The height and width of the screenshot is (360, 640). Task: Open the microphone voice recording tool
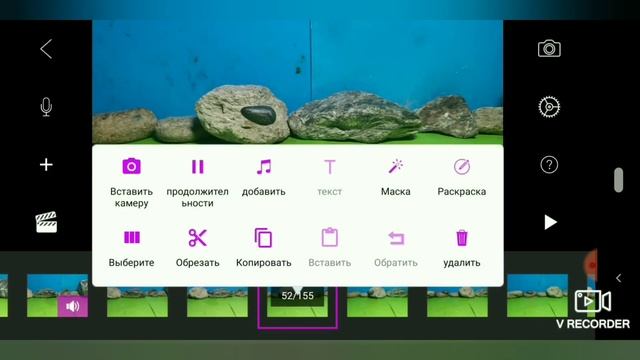click(x=46, y=107)
